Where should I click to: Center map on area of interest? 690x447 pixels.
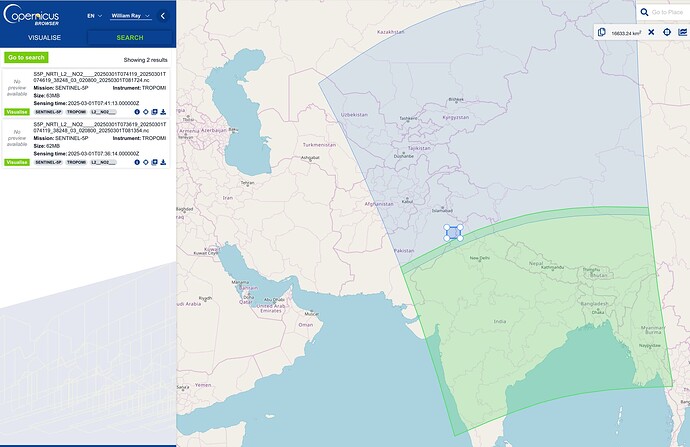coord(667,32)
